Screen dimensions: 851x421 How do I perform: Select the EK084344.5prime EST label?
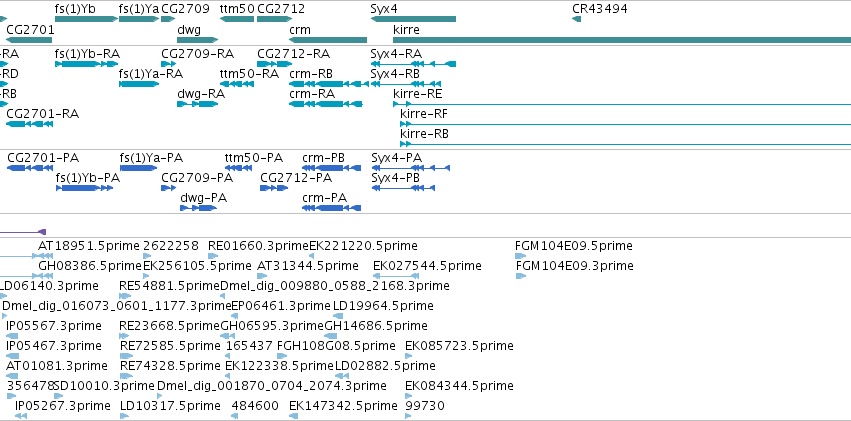[459, 386]
